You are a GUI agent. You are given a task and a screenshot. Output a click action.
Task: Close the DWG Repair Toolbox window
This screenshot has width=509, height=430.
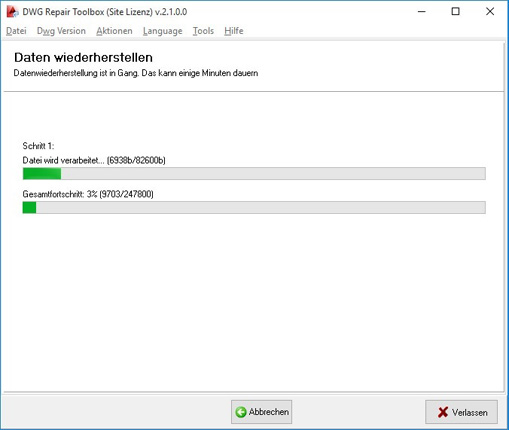coord(490,12)
